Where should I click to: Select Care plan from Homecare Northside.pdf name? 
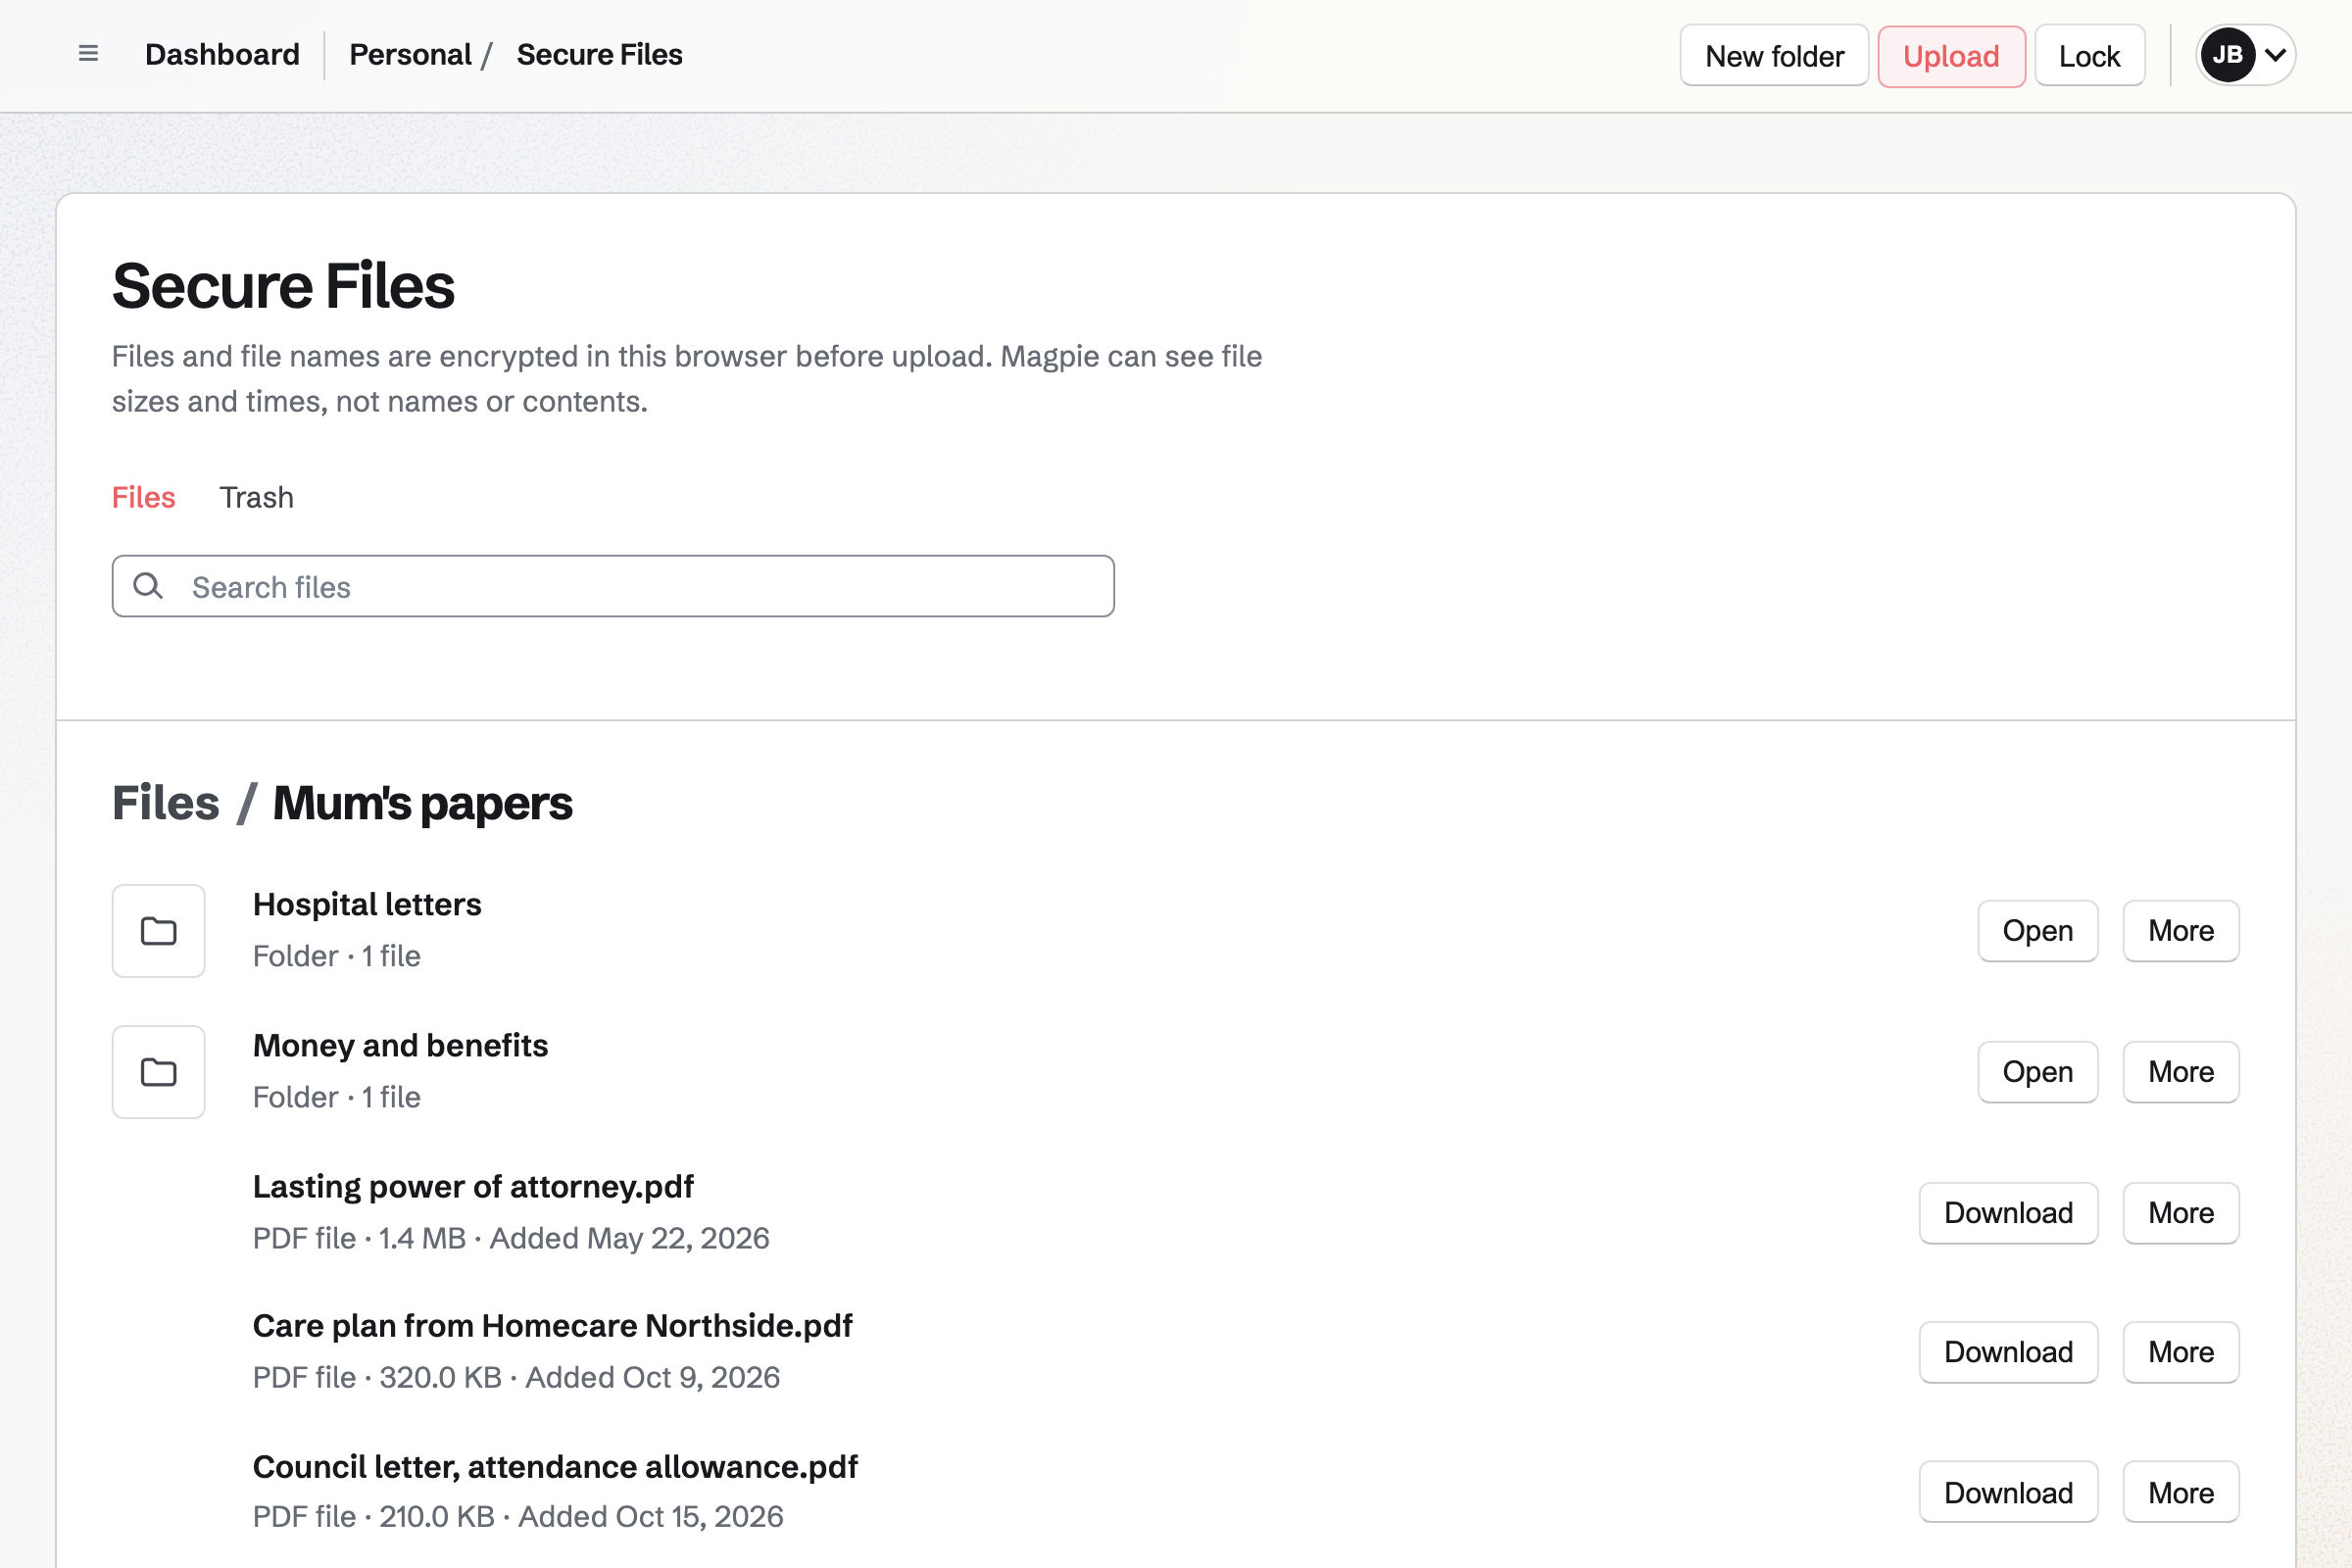point(552,1325)
